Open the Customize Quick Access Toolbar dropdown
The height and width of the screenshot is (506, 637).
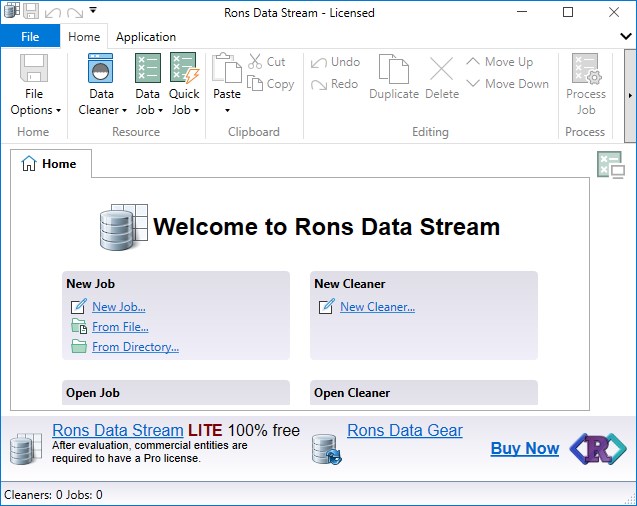(93, 11)
